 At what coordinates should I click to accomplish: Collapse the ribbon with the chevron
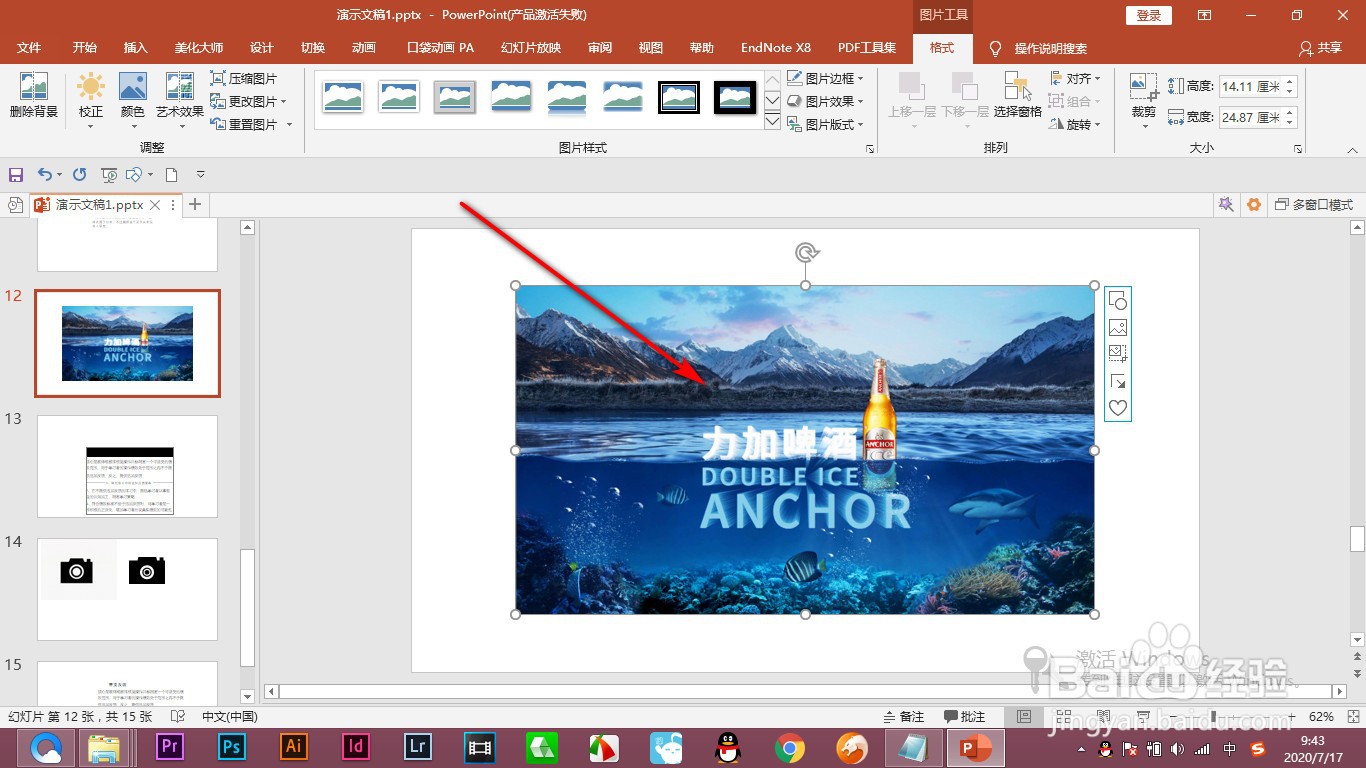(x=1352, y=150)
